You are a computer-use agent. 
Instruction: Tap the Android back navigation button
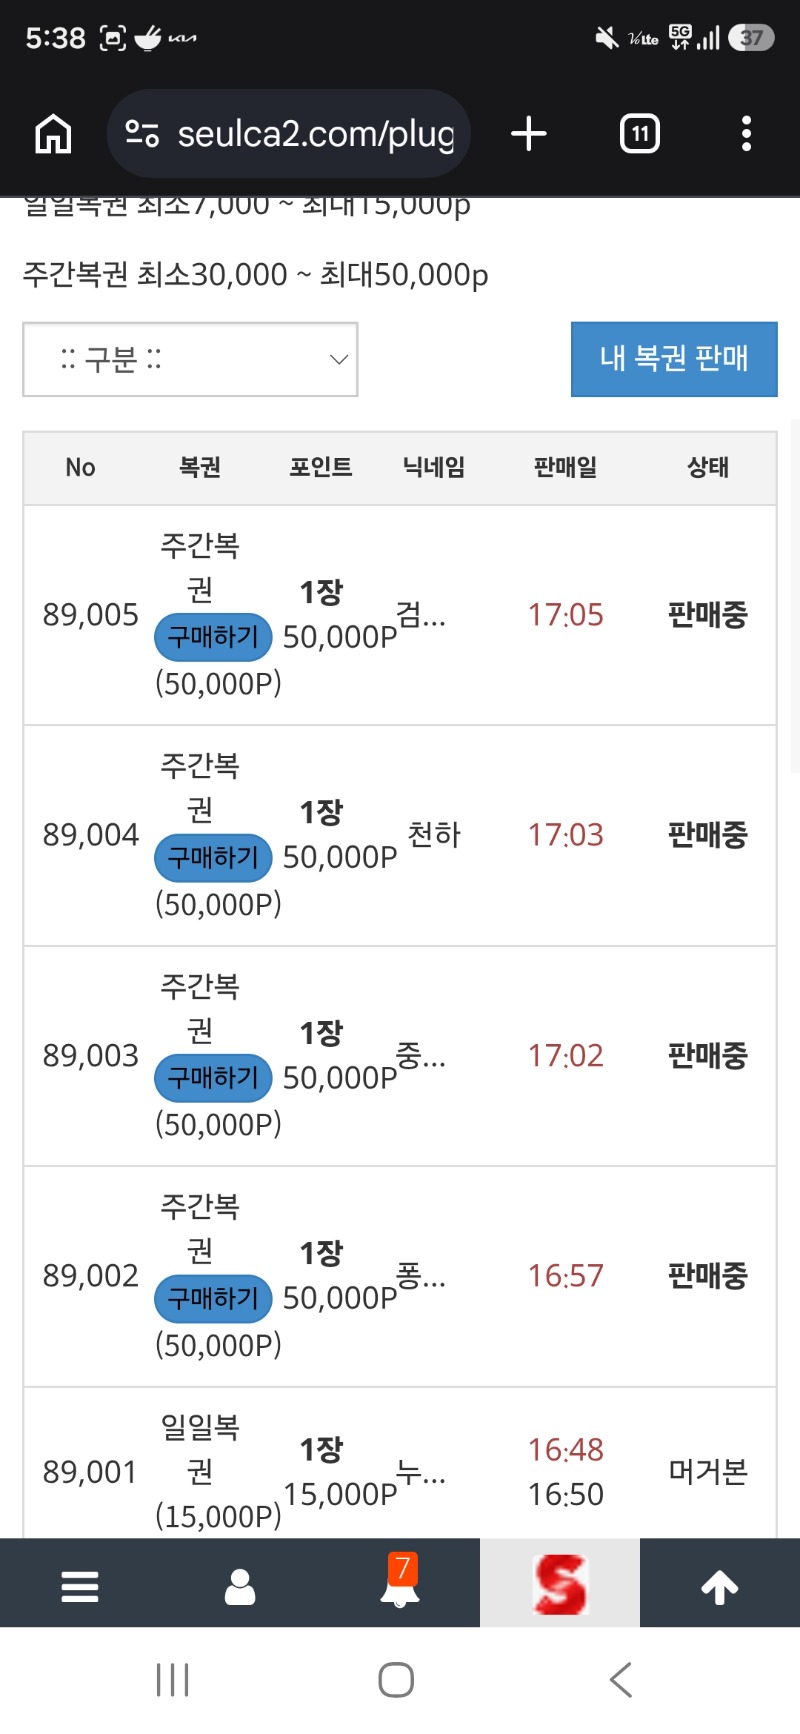(621, 1680)
